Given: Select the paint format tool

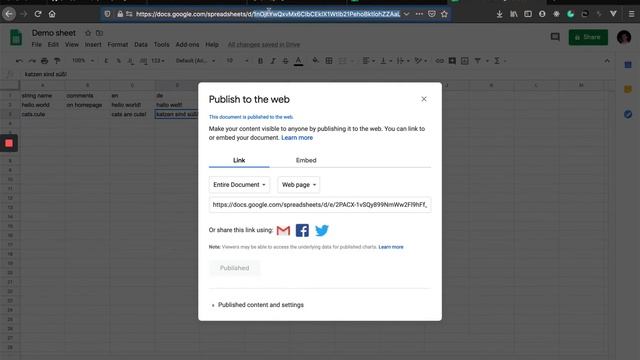Looking at the screenshot, I should pyautogui.click(x=57, y=61).
